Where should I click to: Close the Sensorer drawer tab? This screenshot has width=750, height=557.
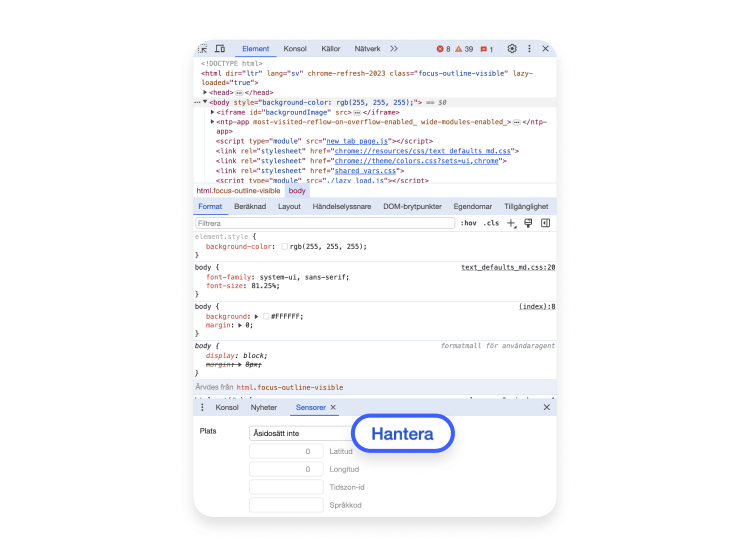[x=333, y=407]
